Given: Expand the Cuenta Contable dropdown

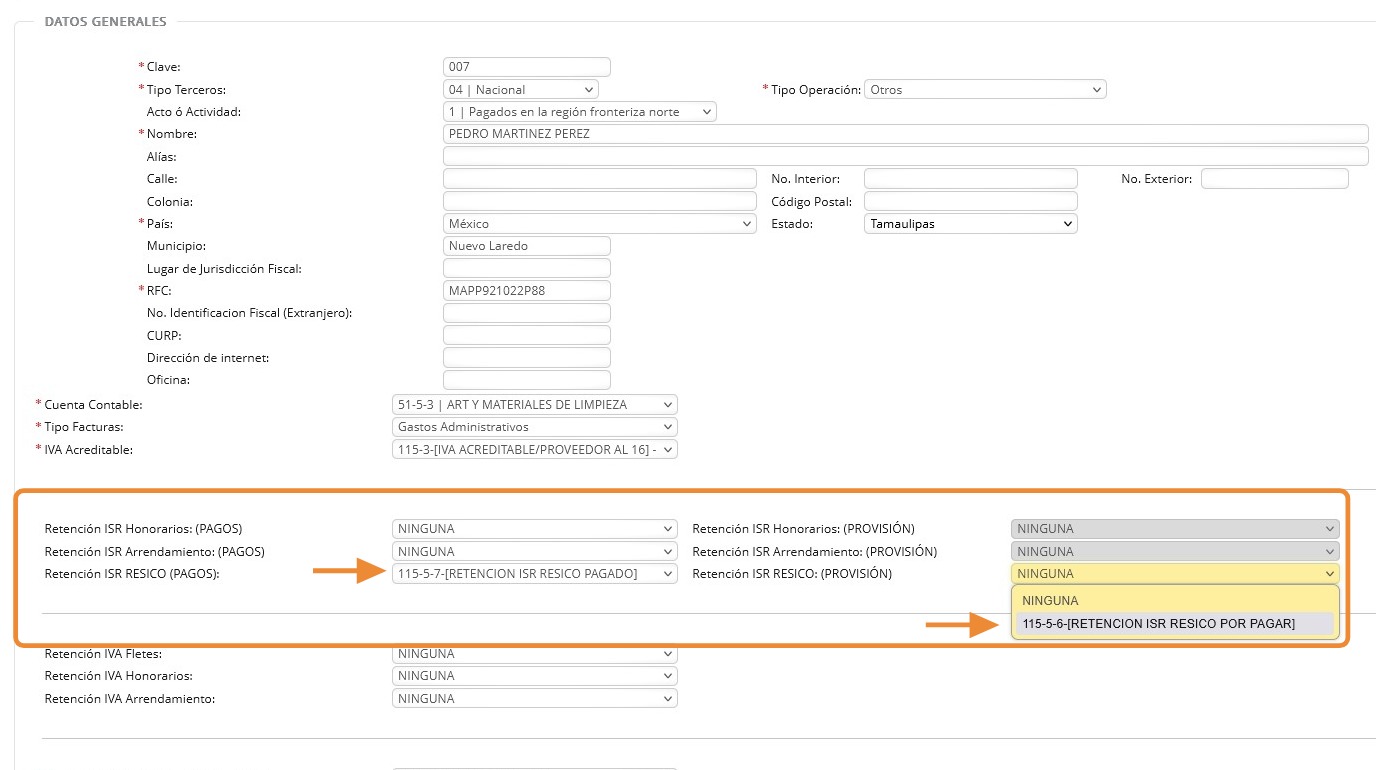Looking at the screenshot, I should tap(535, 405).
